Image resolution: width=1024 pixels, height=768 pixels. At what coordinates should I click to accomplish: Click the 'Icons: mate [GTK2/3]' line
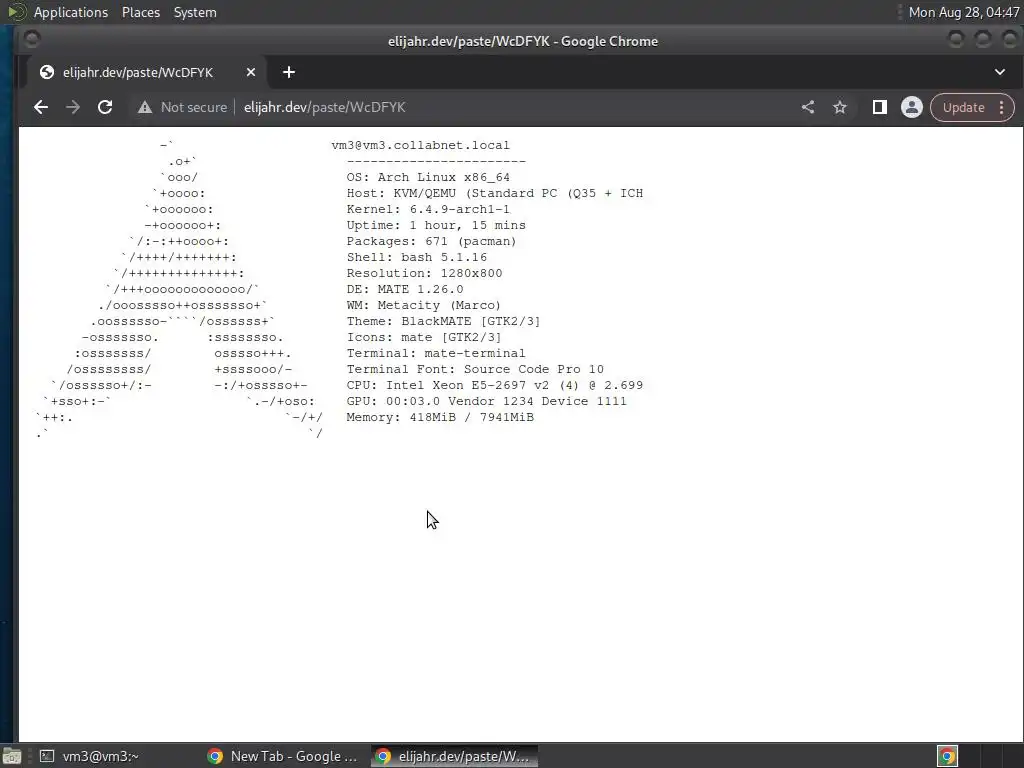tap(423, 337)
